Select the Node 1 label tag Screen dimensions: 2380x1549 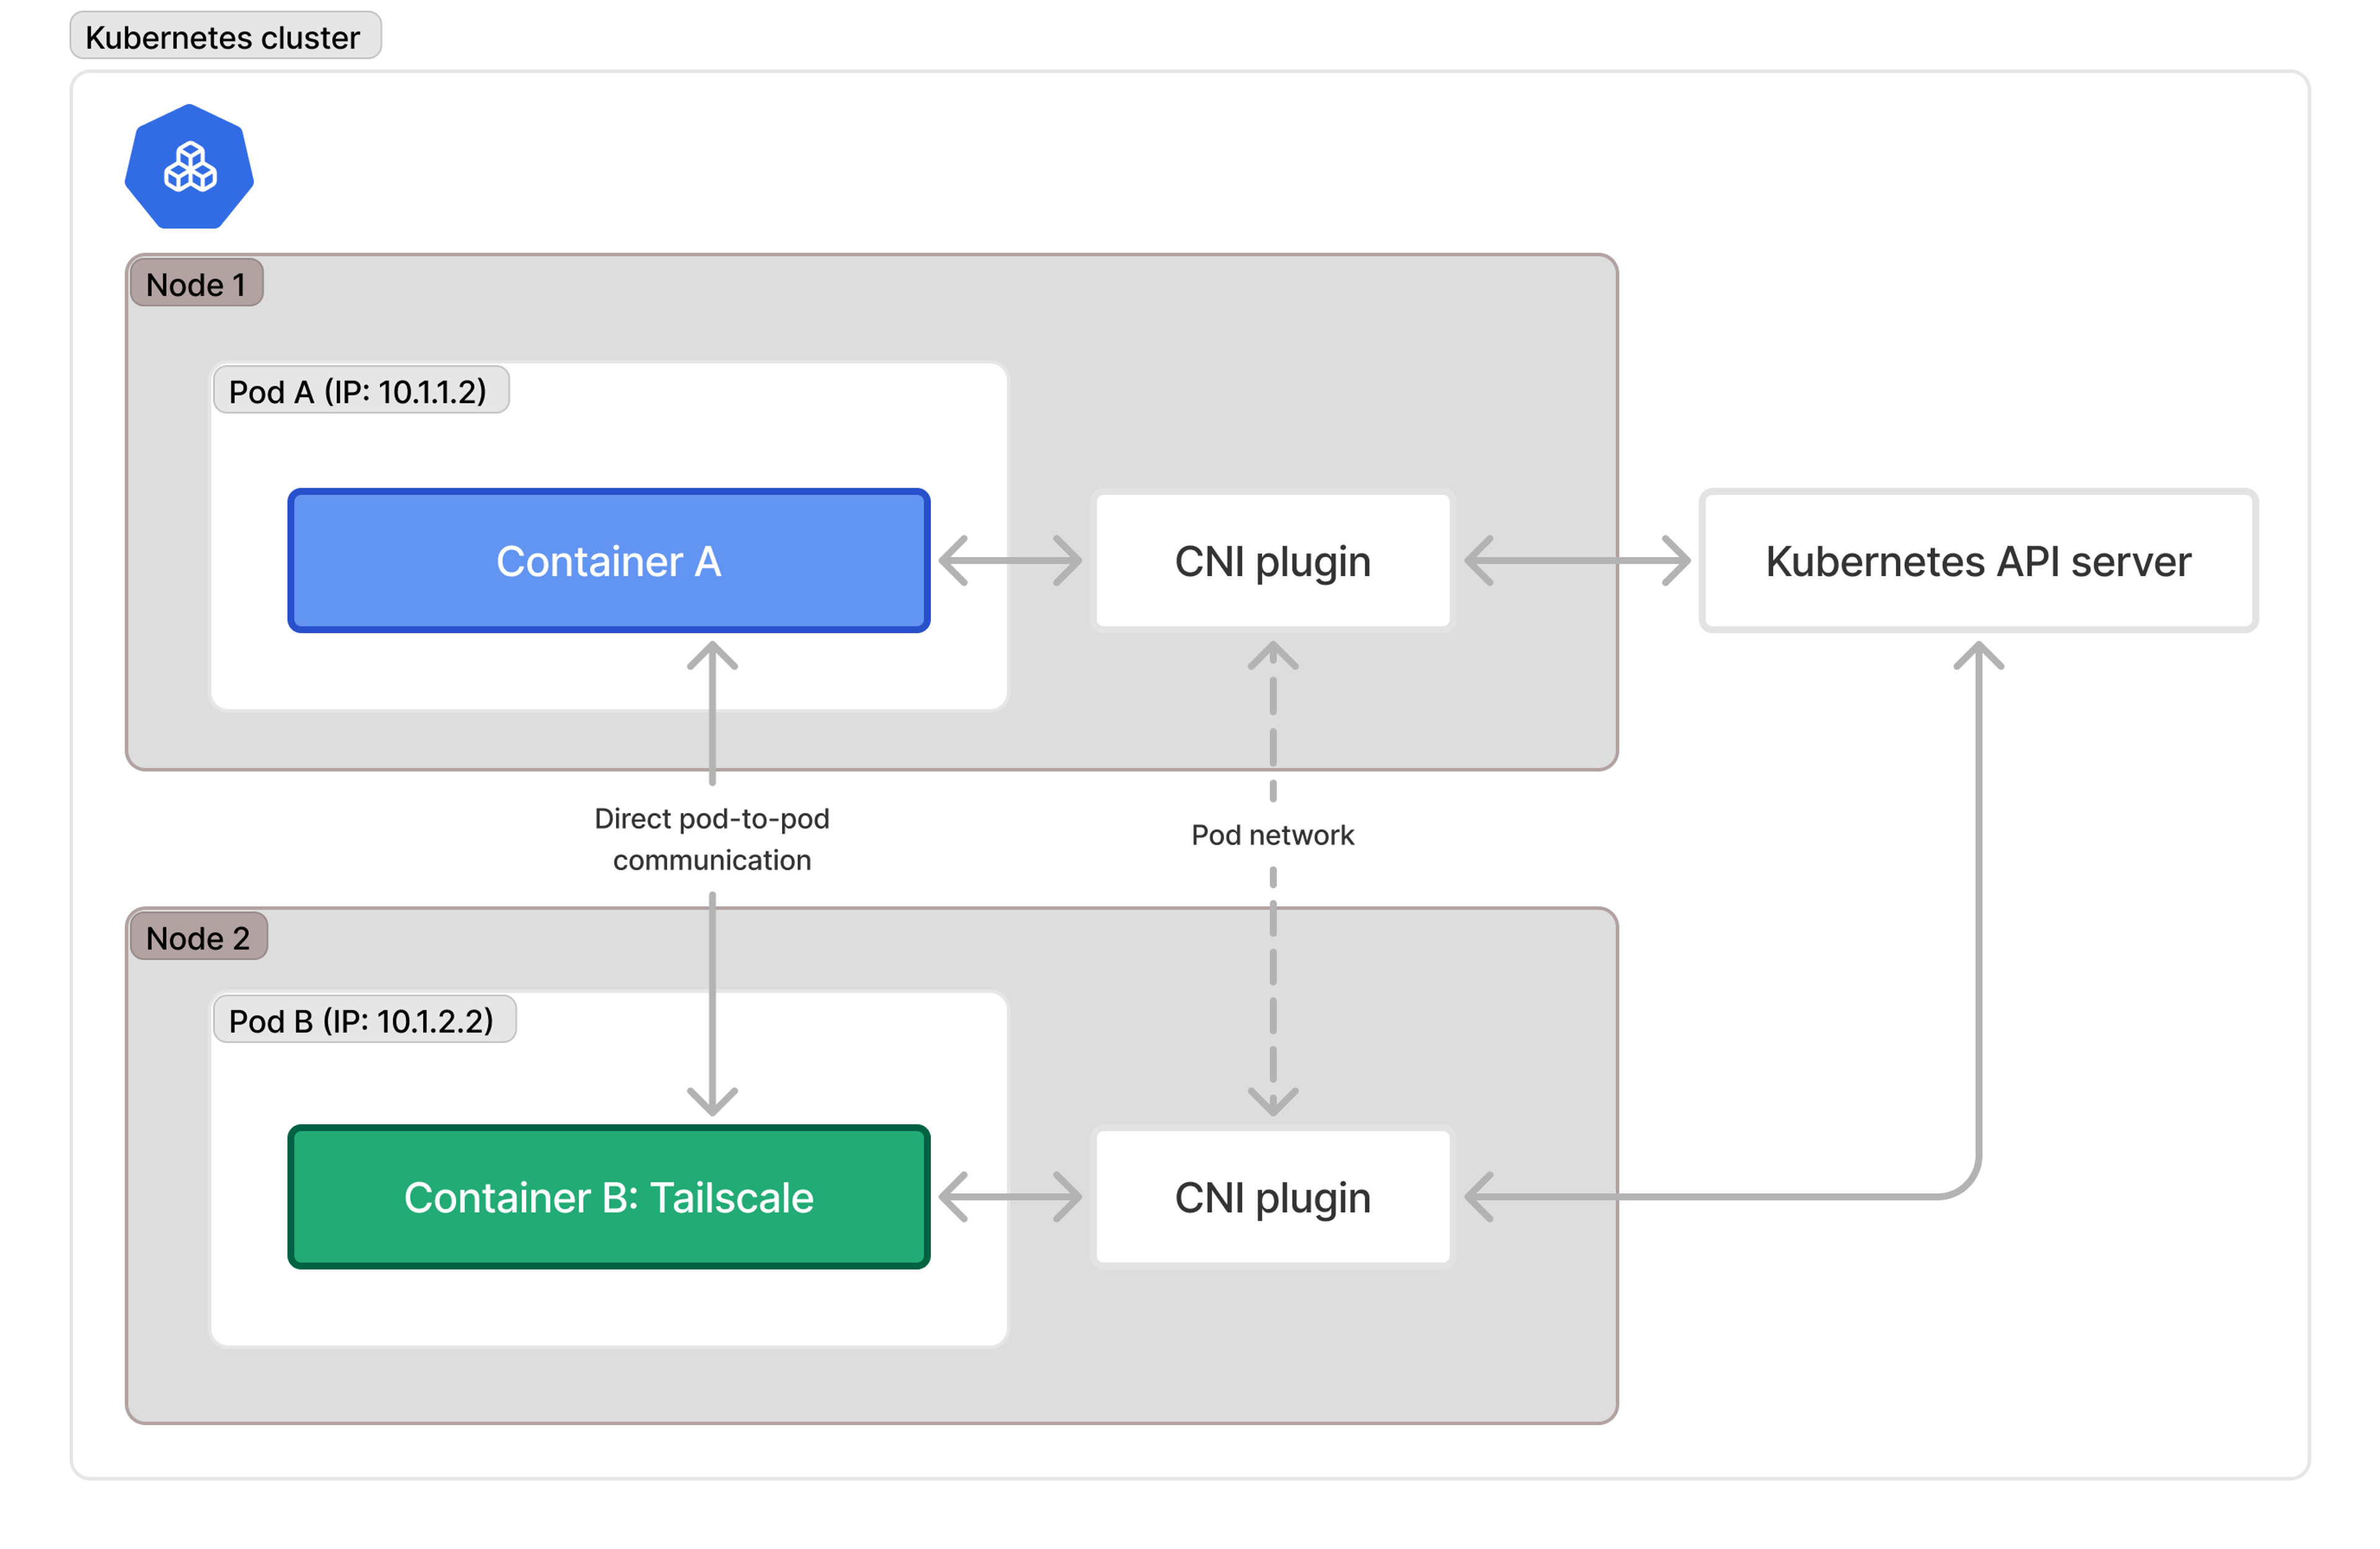click(x=196, y=284)
